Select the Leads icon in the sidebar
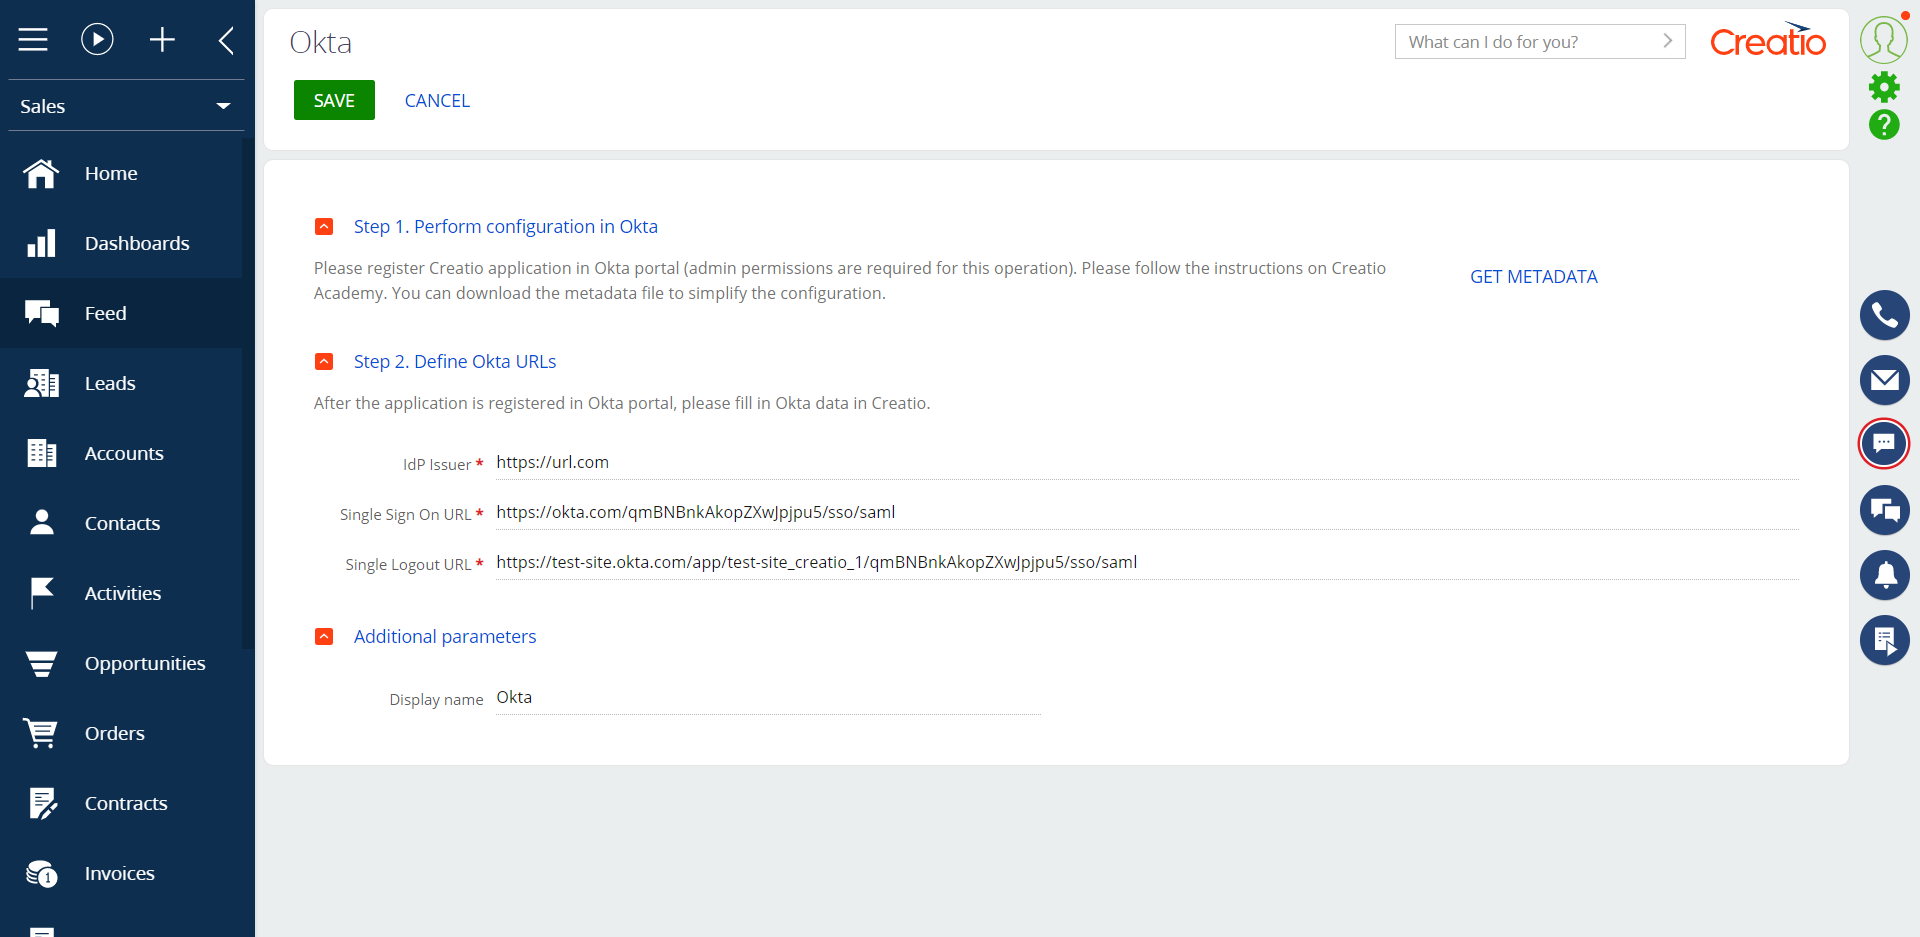 click(42, 382)
